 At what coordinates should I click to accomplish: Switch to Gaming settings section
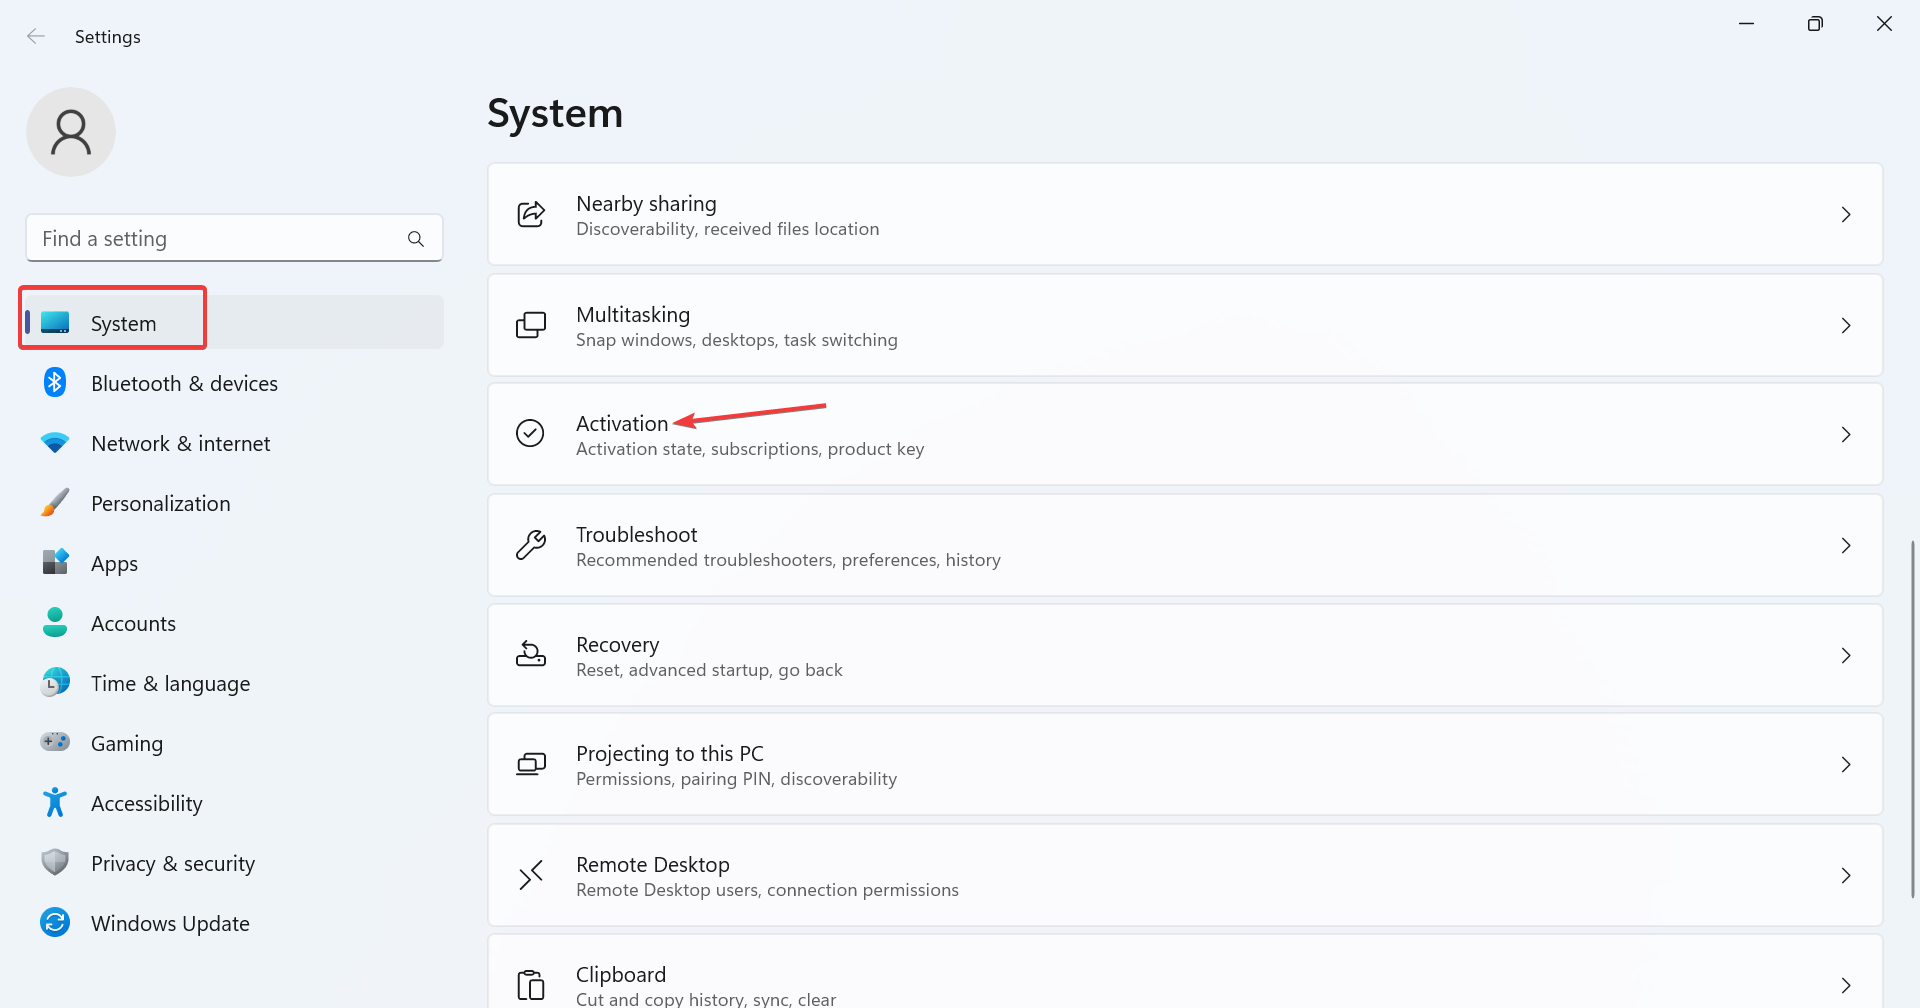(x=127, y=744)
